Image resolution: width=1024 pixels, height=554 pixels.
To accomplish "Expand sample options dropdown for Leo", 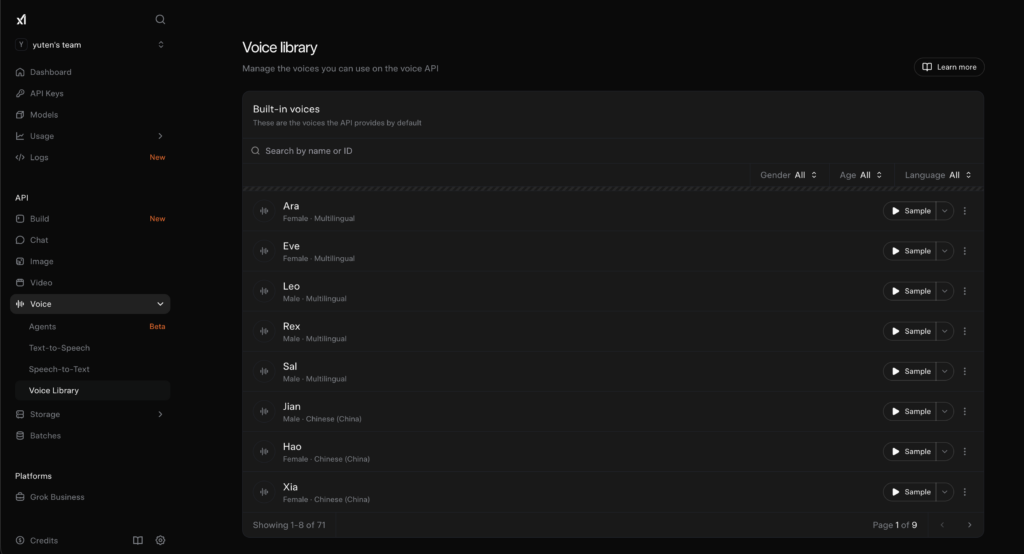I will point(944,291).
